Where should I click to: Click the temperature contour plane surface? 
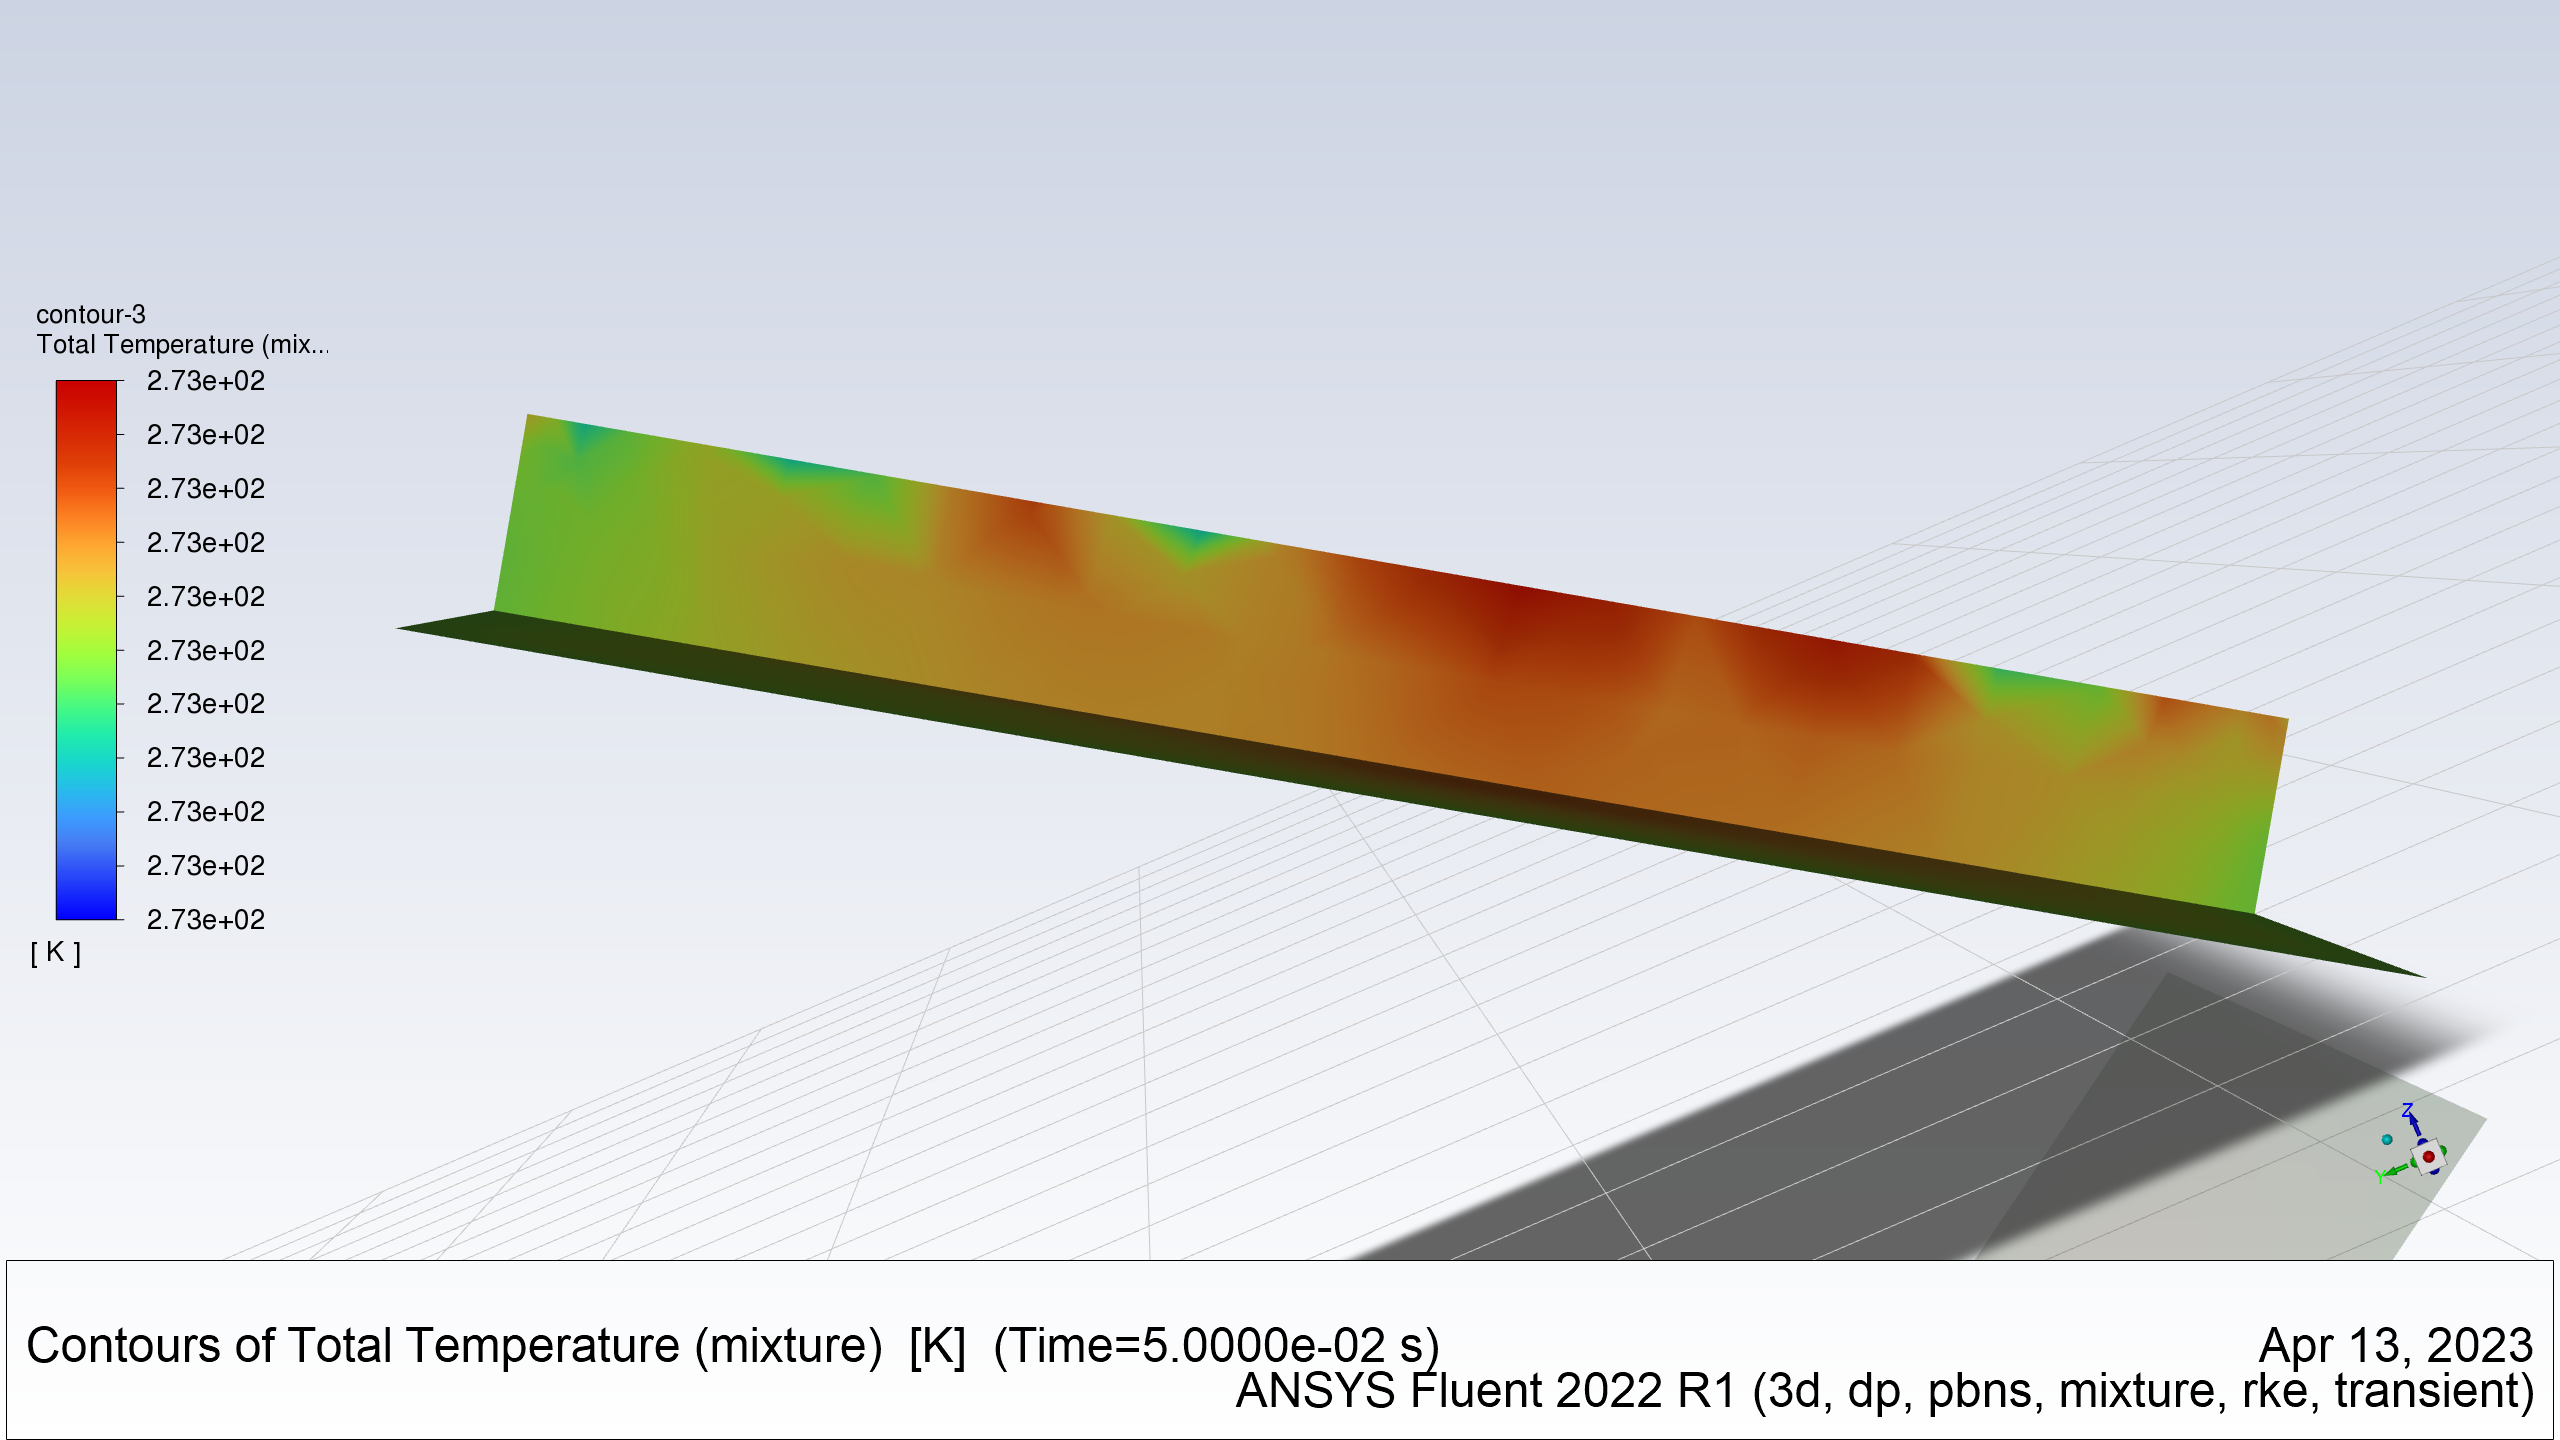click(x=1391, y=663)
